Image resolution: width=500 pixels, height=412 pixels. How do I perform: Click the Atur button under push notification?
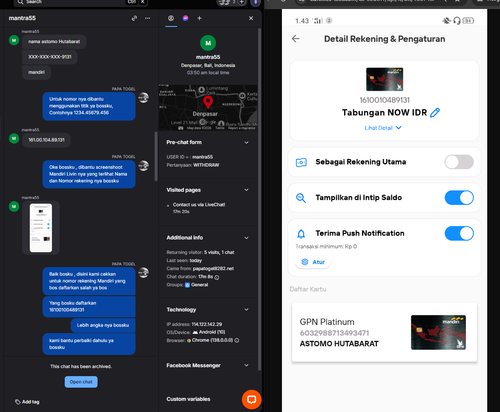(x=313, y=262)
